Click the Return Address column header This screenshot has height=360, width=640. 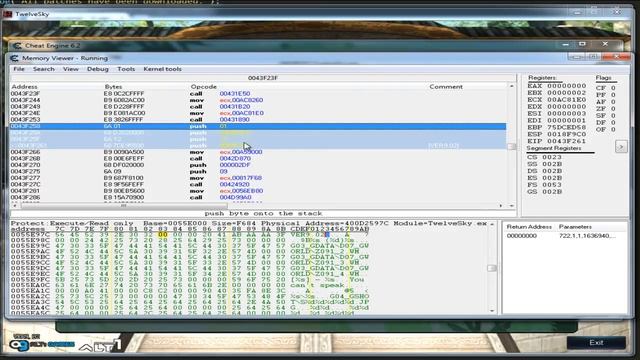pyautogui.click(x=529, y=227)
